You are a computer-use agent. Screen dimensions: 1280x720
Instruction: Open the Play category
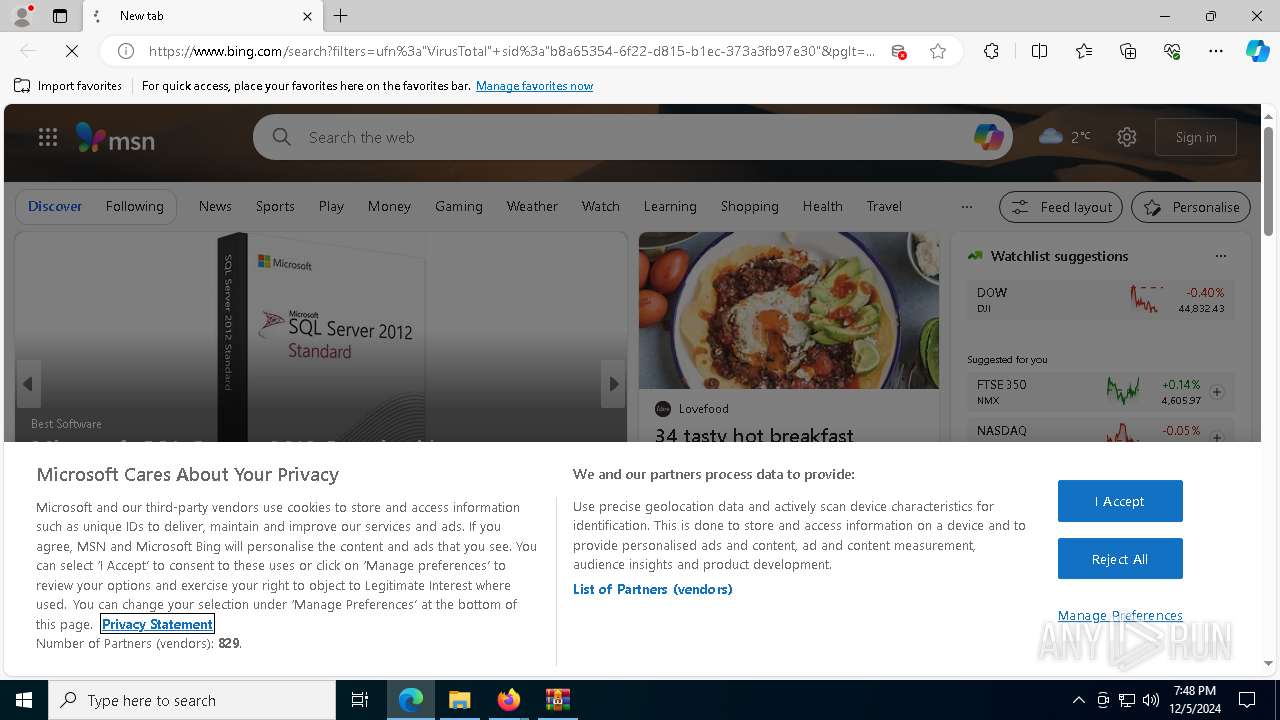tap(331, 206)
